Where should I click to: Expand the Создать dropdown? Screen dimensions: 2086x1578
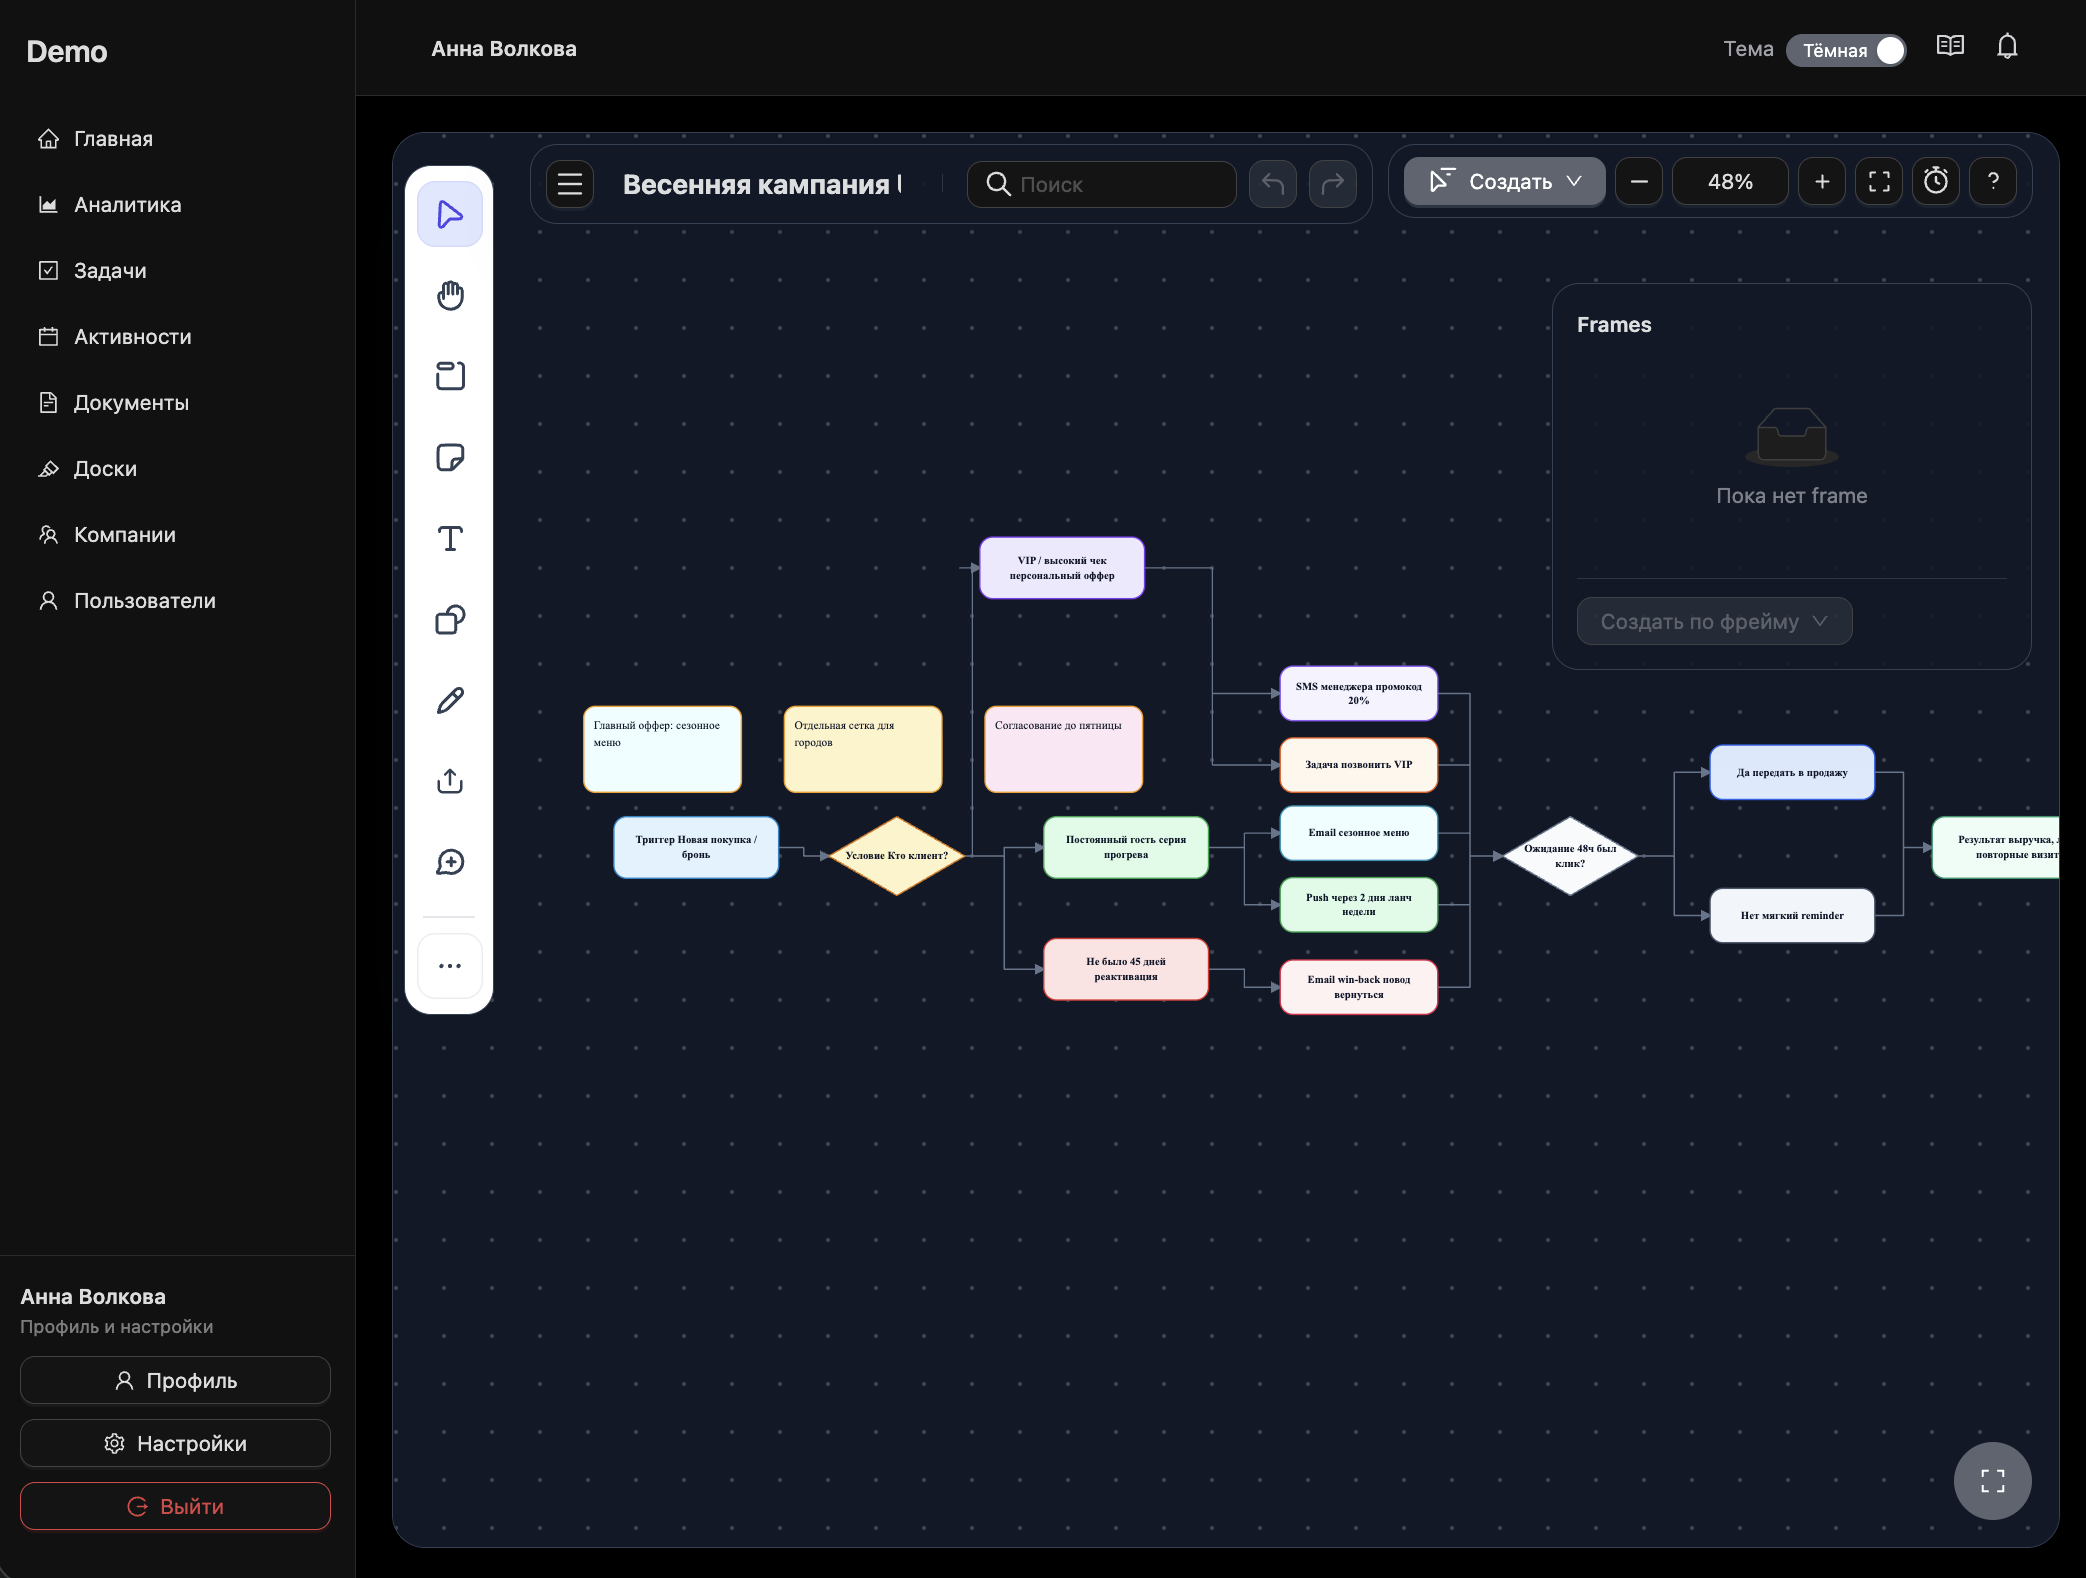(1504, 181)
